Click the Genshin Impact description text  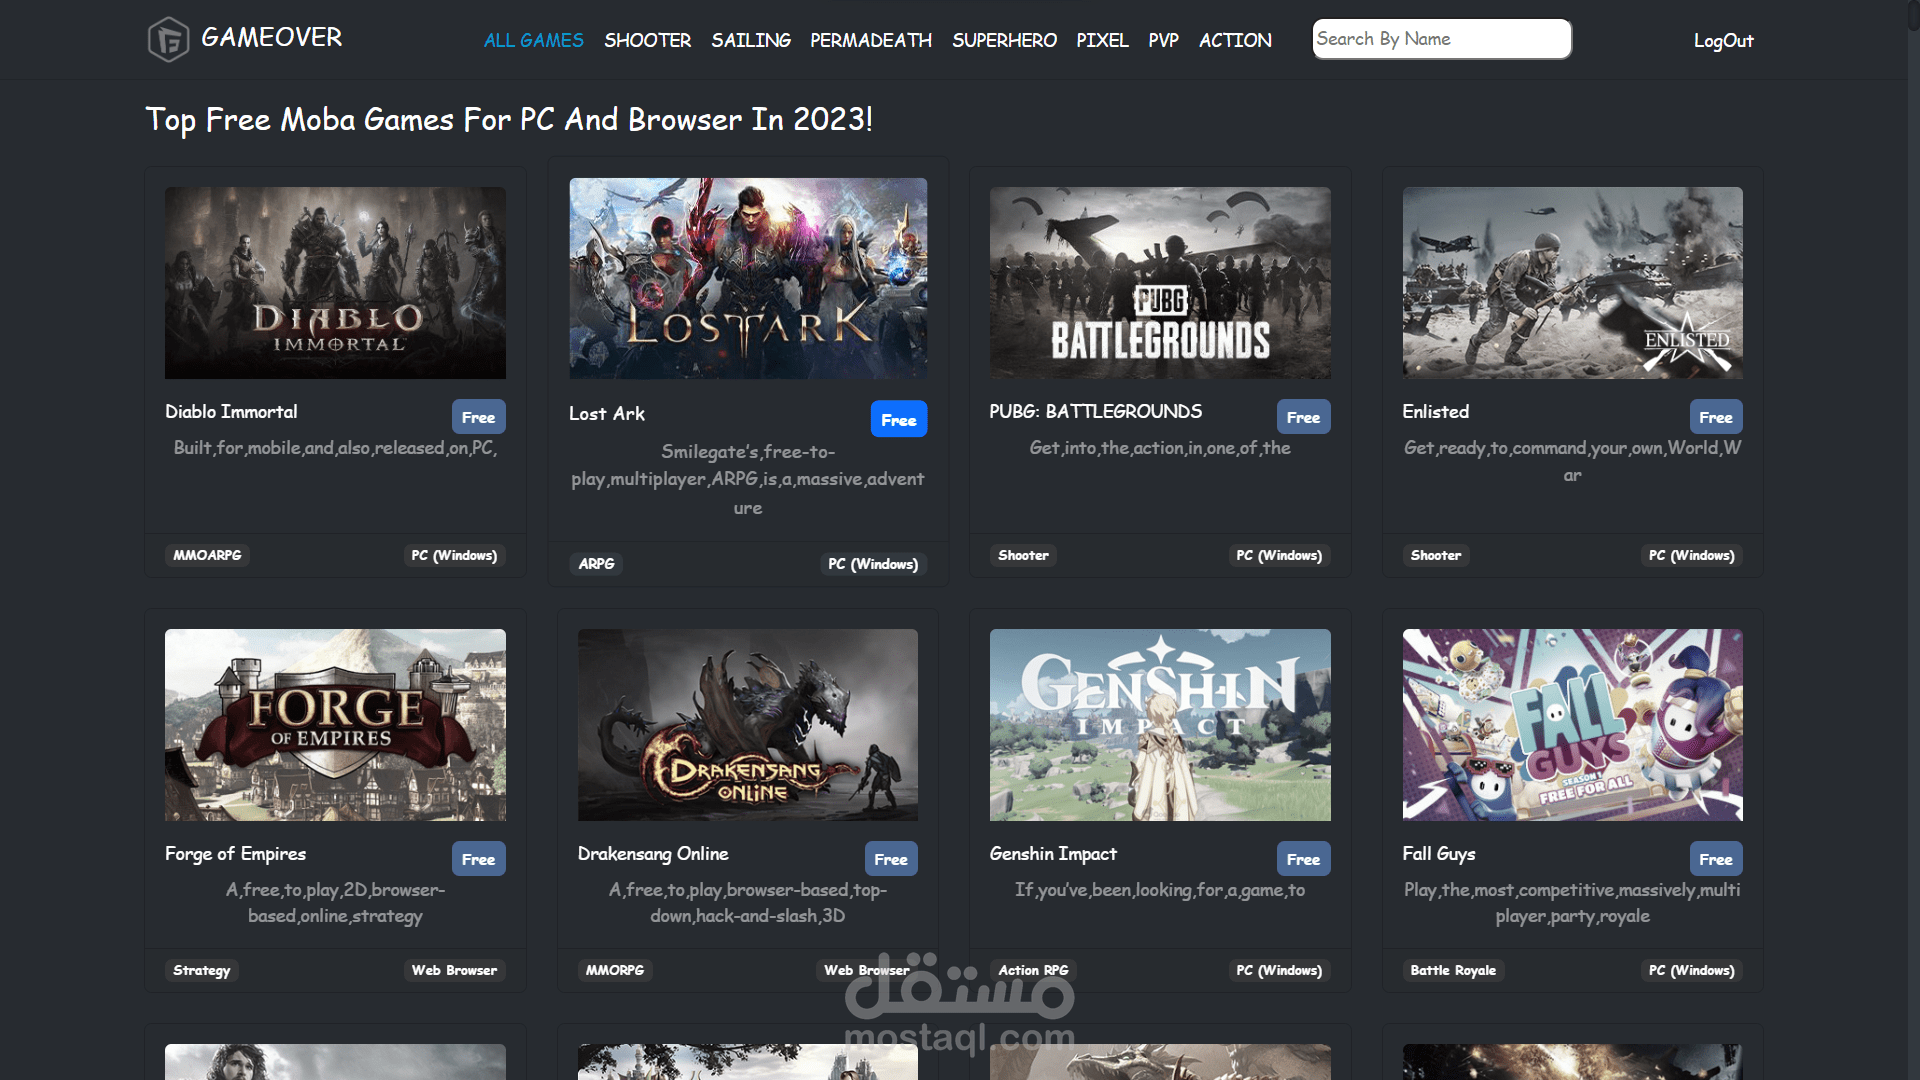1160,890
